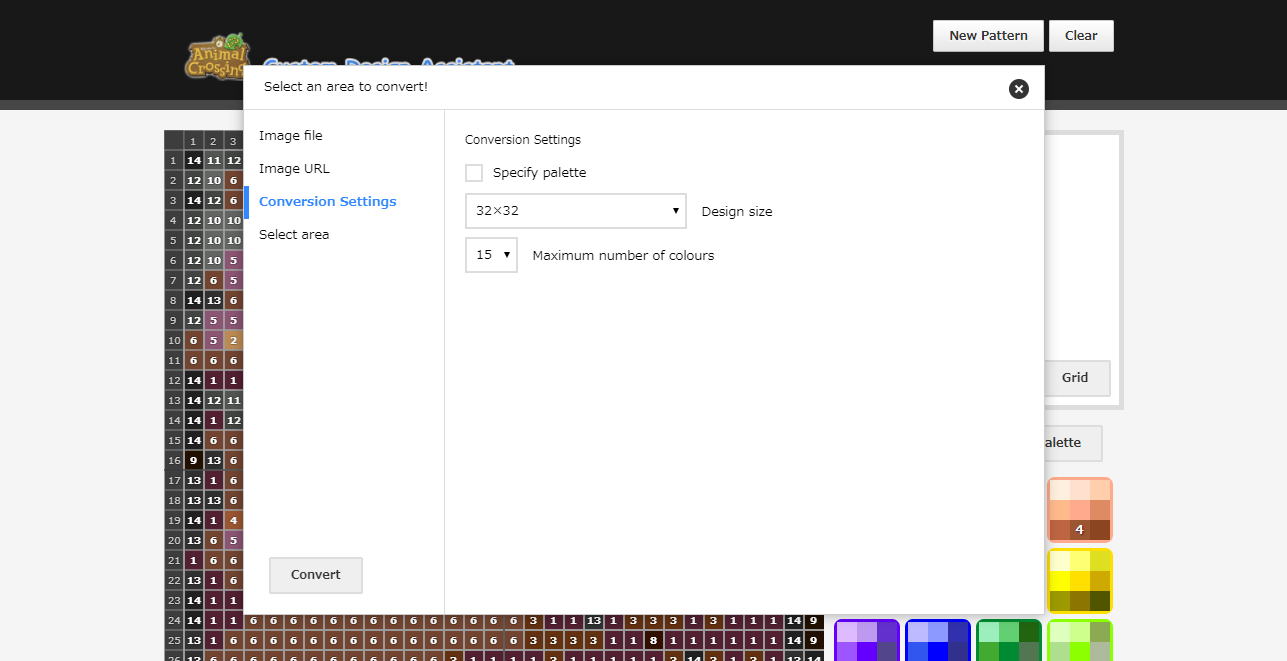The image size is (1287, 661).
Task: Click the Specify palette label text
Action: (540, 173)
